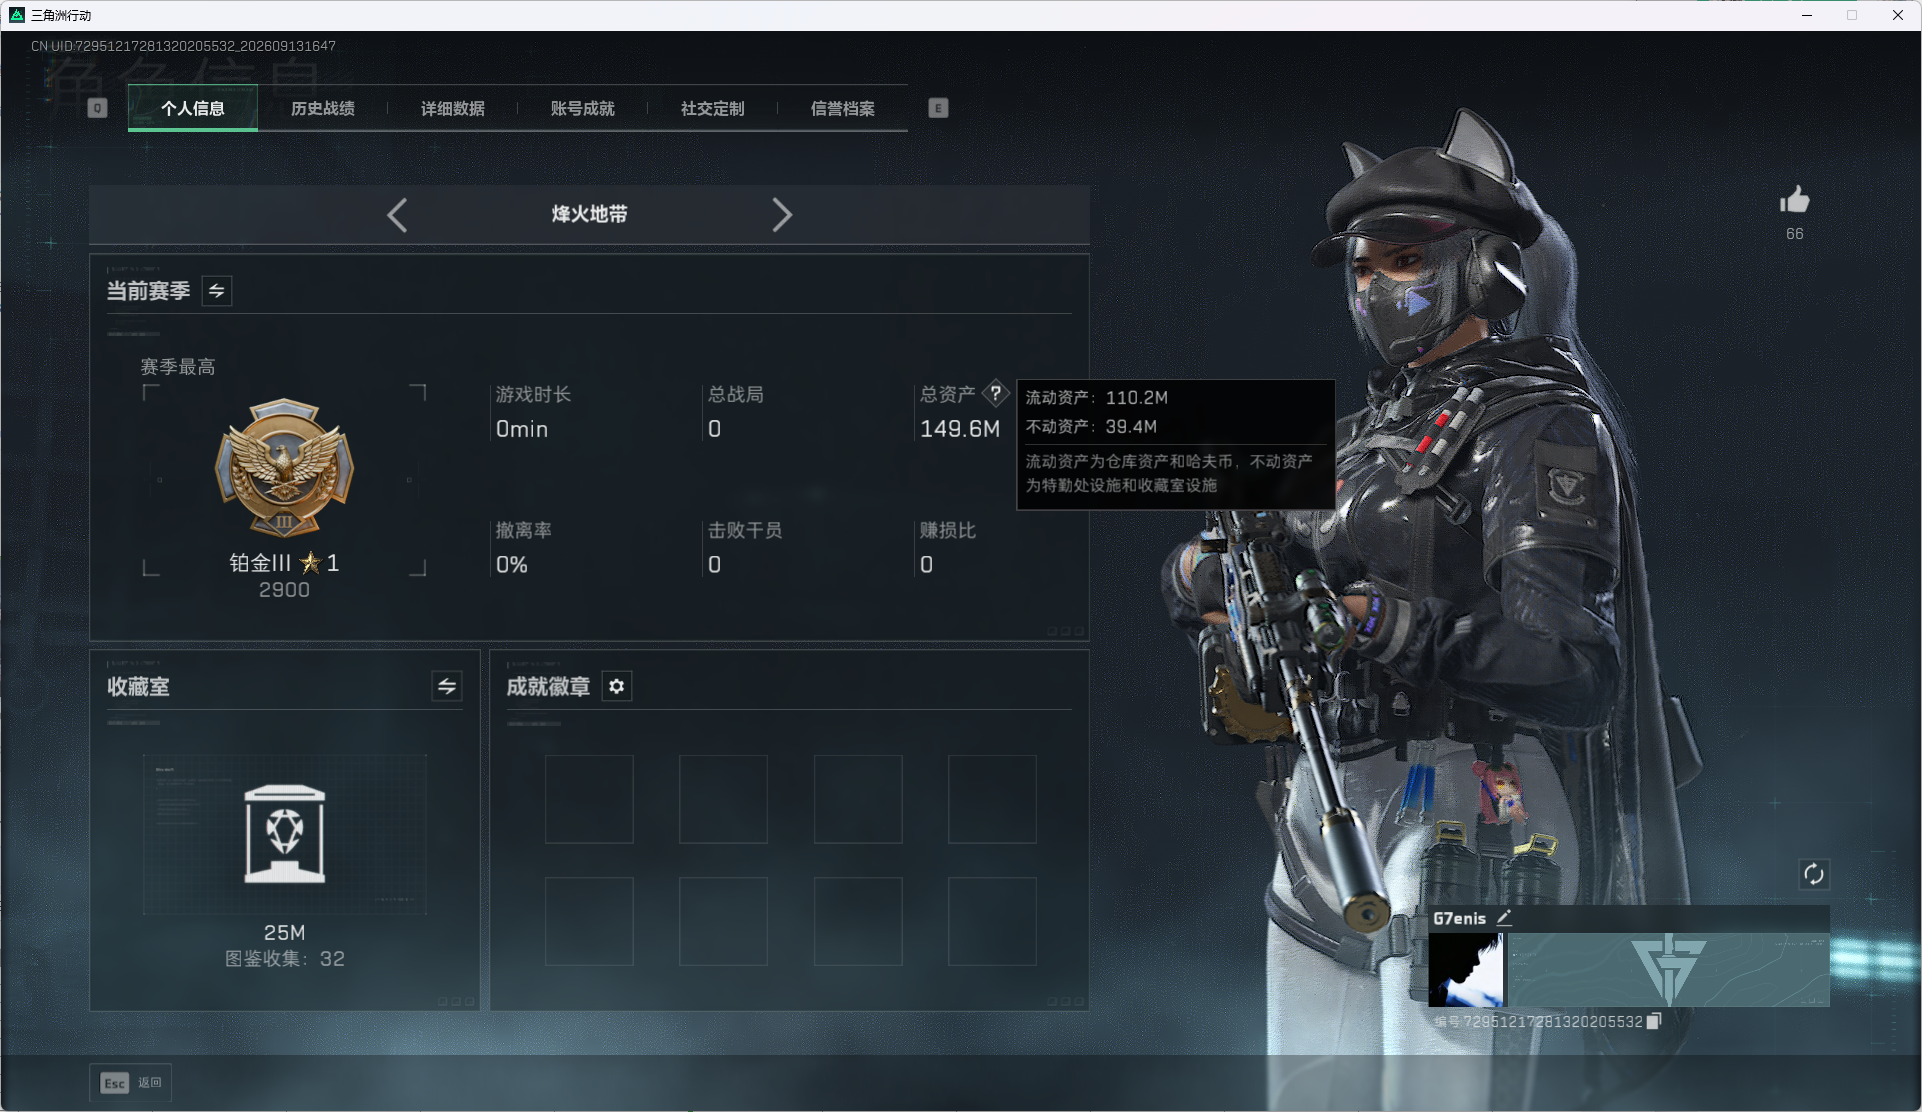Switch to the 信誉档案 tab
The width and height of the screenshot is (1922, 1112).
(843, 108)
